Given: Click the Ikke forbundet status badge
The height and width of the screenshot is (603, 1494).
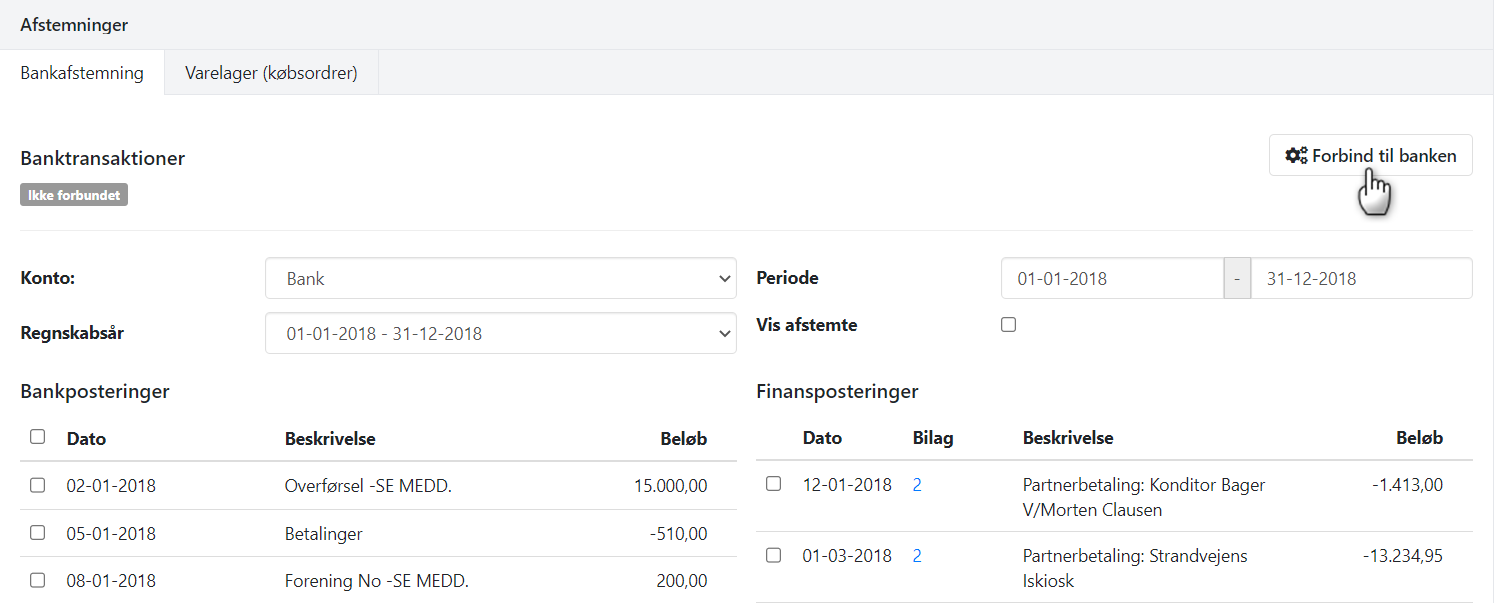Looking at the screenshot, I should click(73, 194).
